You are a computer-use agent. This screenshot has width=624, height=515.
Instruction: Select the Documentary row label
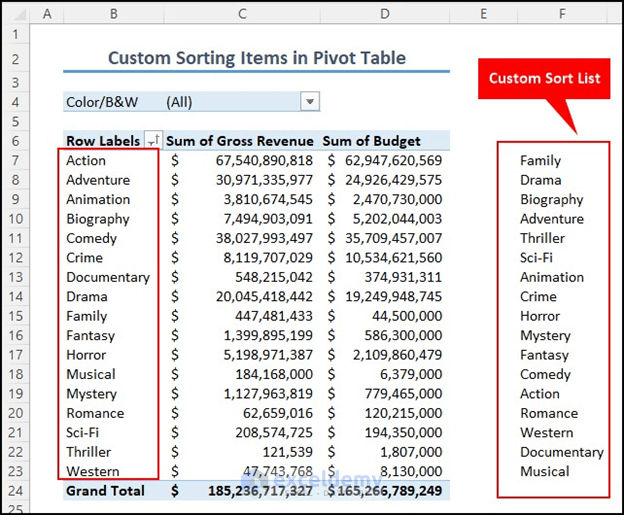108,277
